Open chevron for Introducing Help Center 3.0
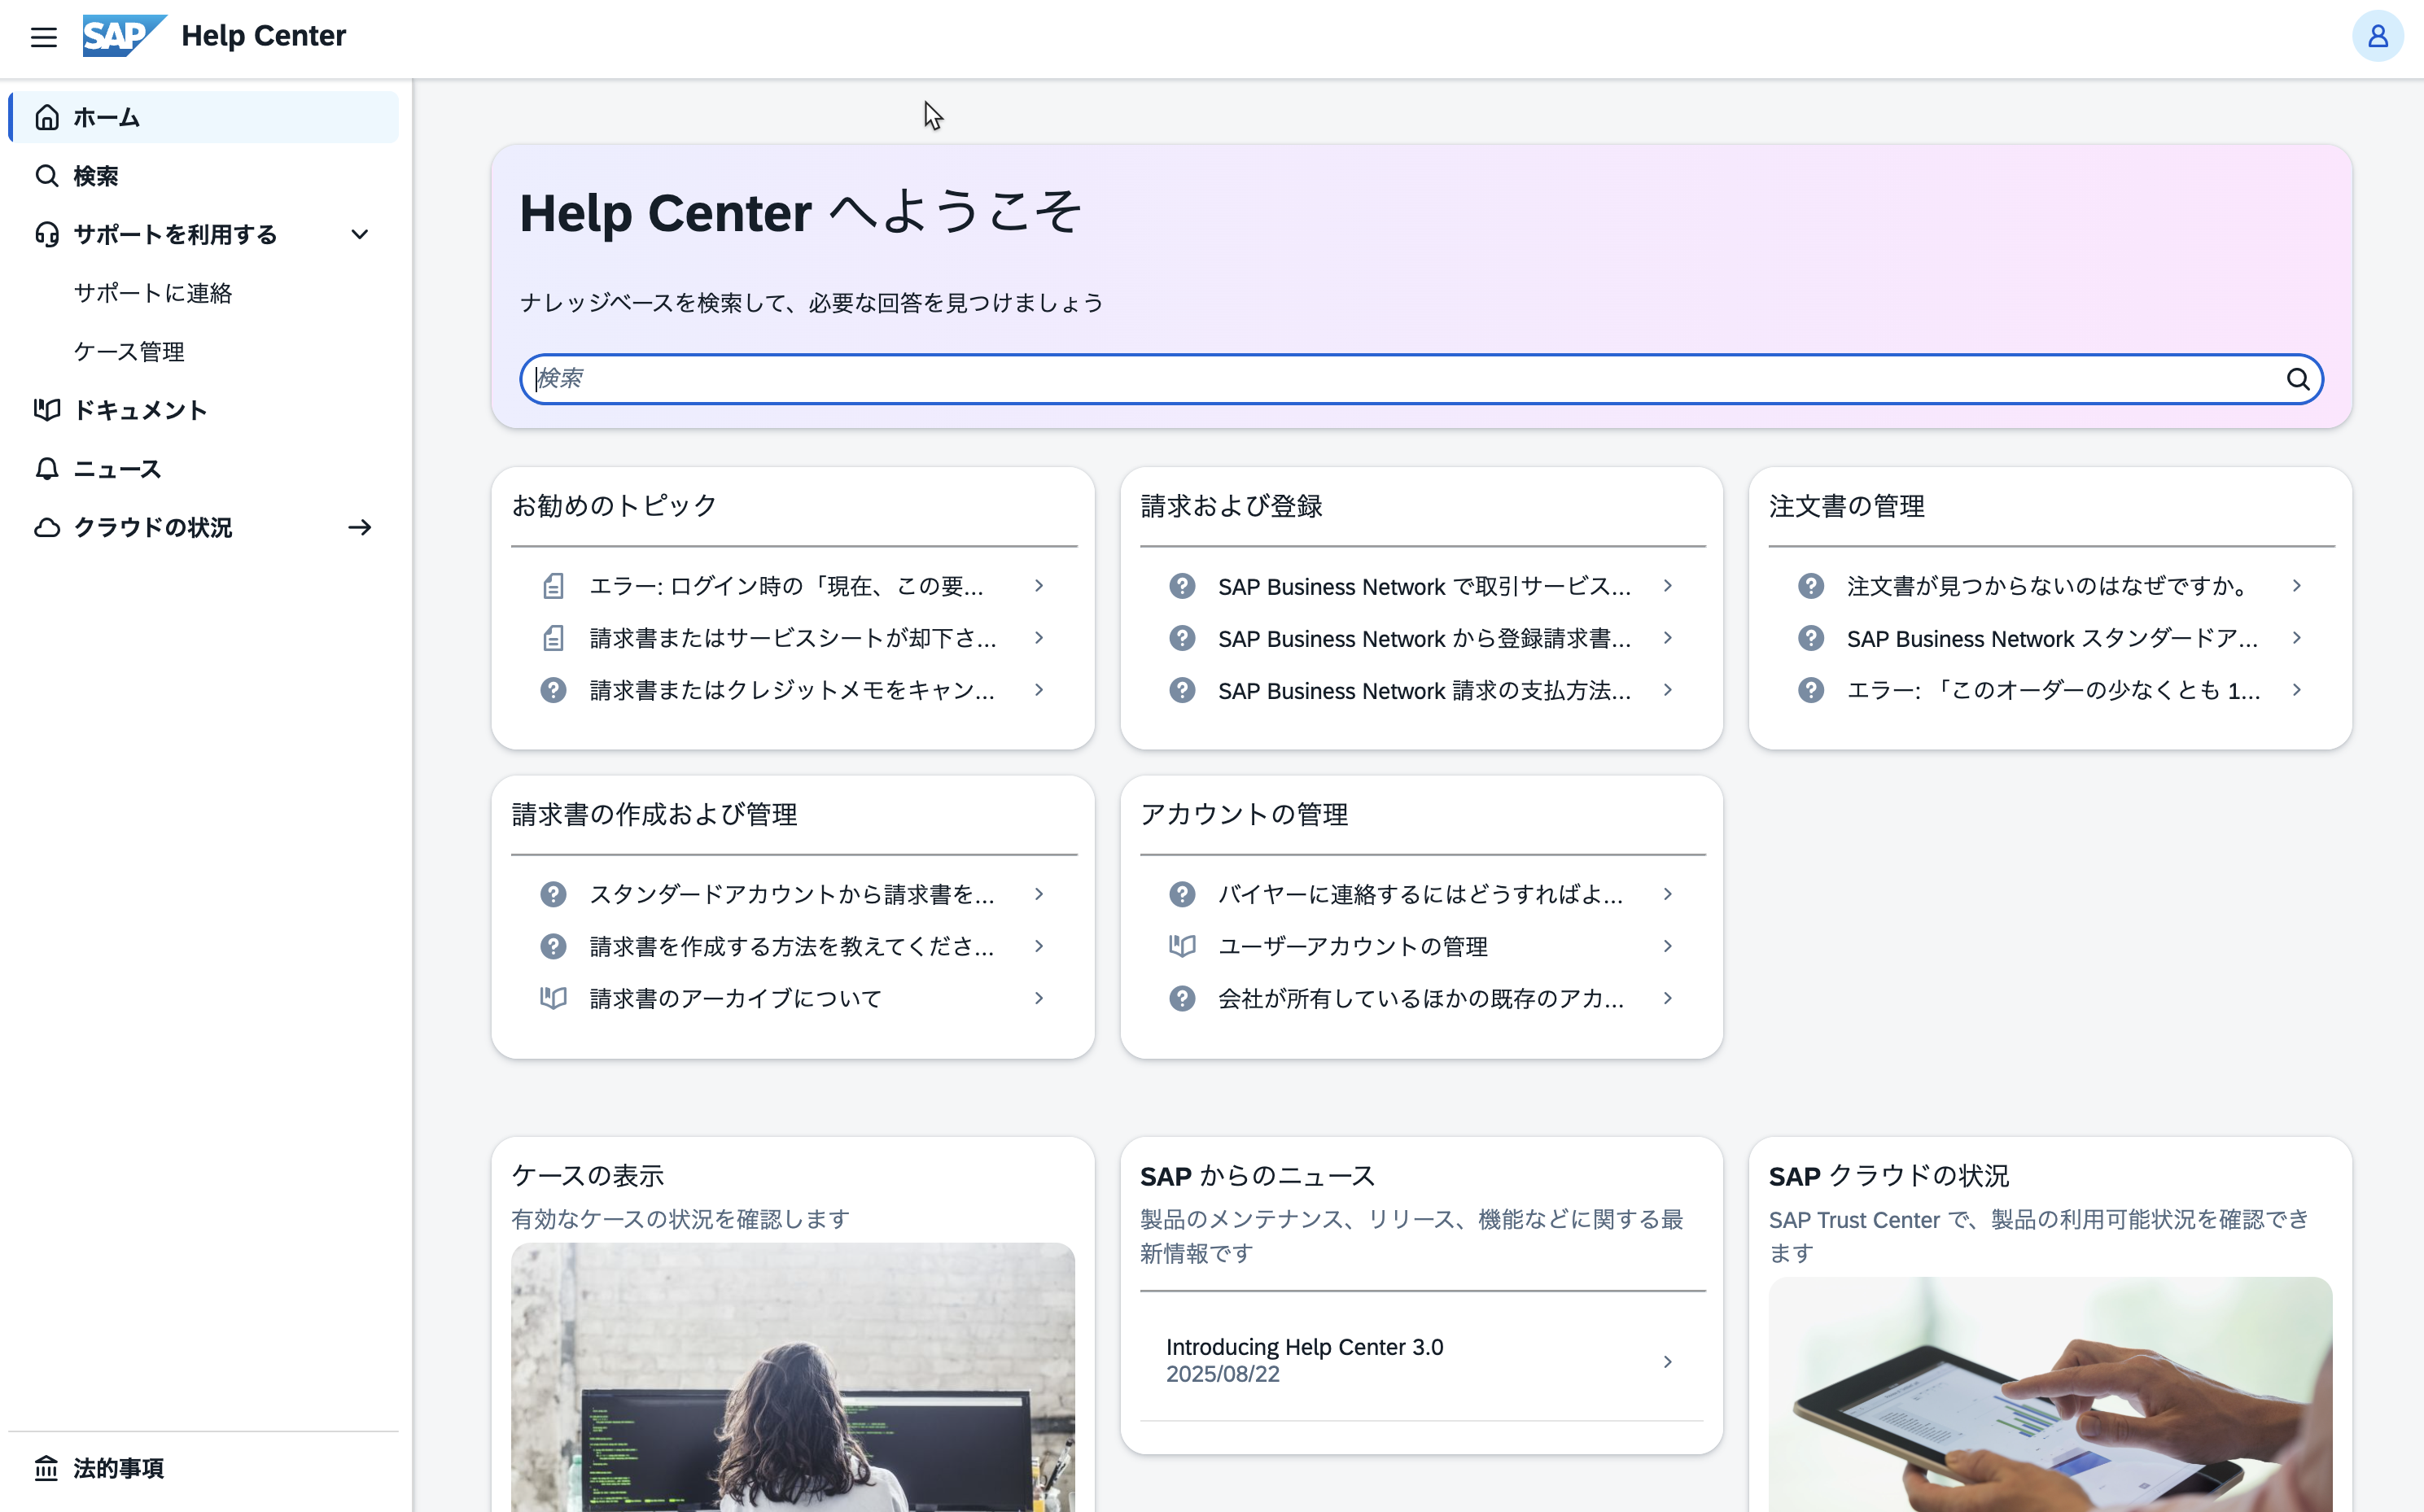 pyautogui.click(x=1667, y=1361)
